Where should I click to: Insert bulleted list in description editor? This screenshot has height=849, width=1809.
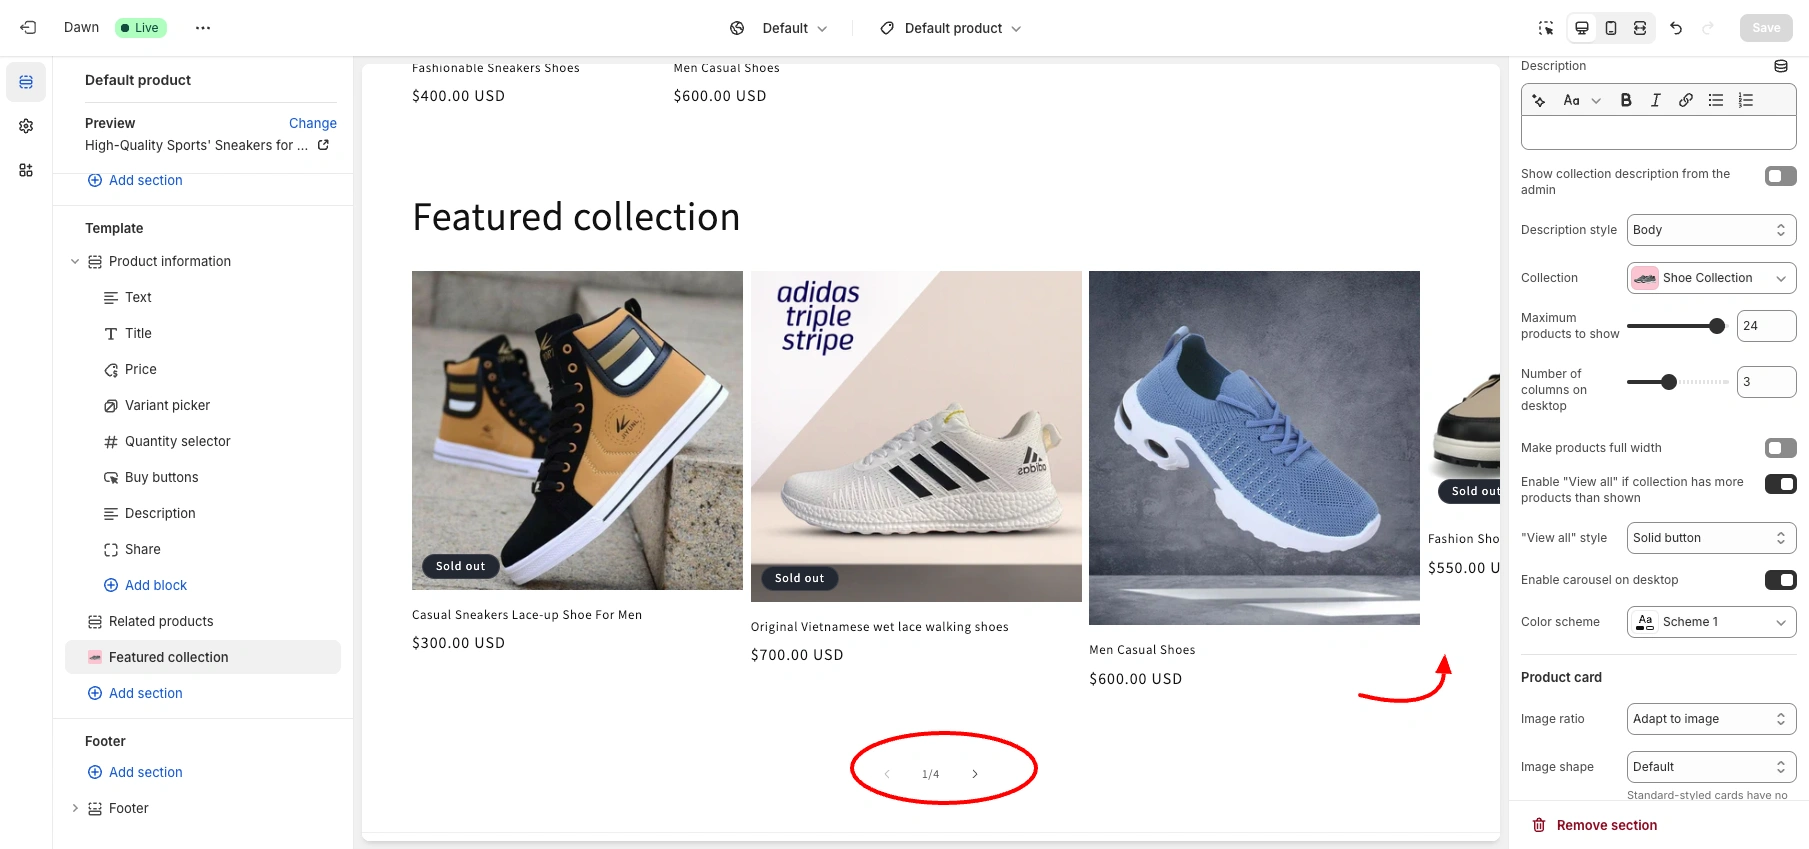pos(1716,100)
